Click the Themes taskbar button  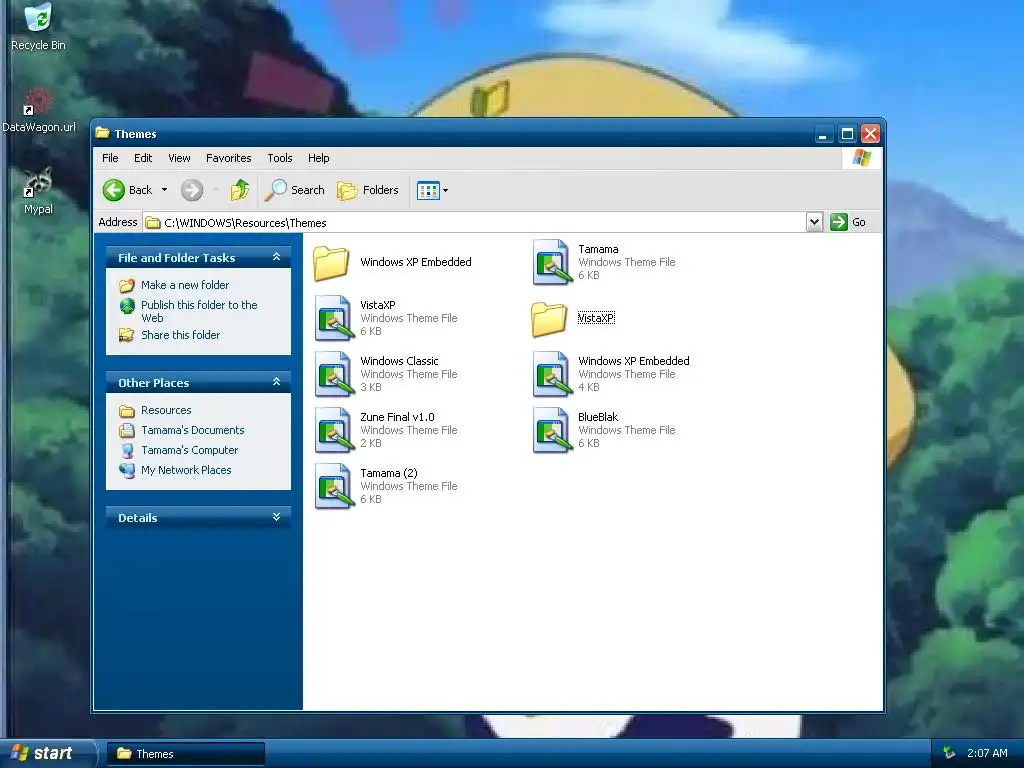[x=185, y=754]
